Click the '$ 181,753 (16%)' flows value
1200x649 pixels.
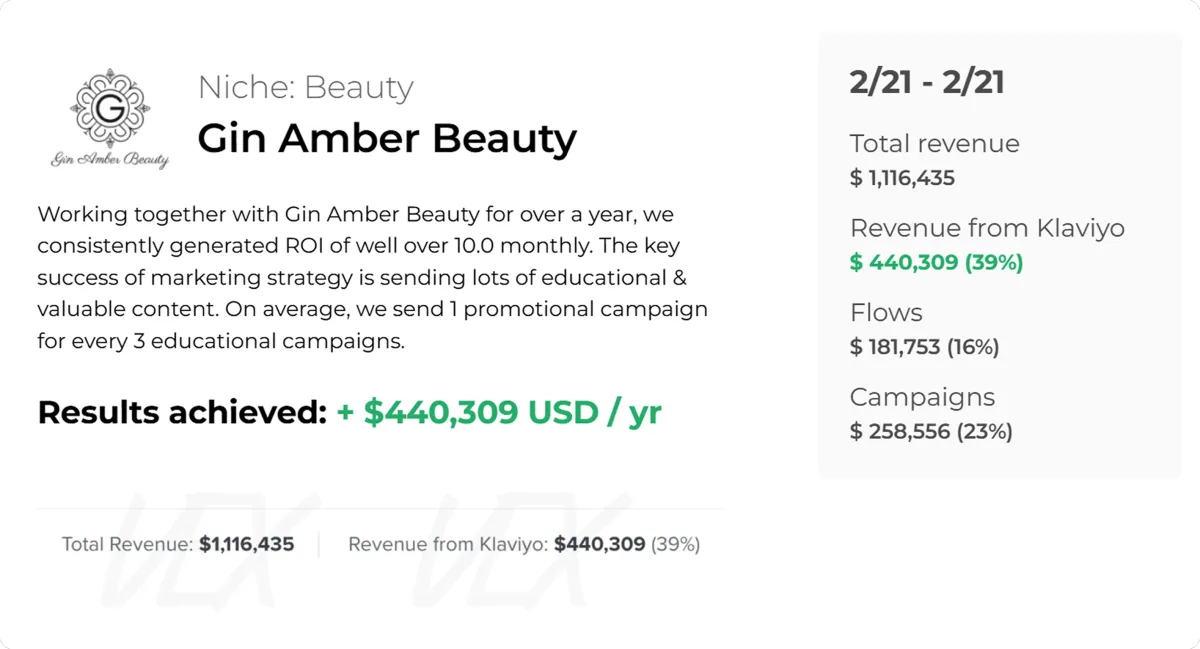[924, 347]
